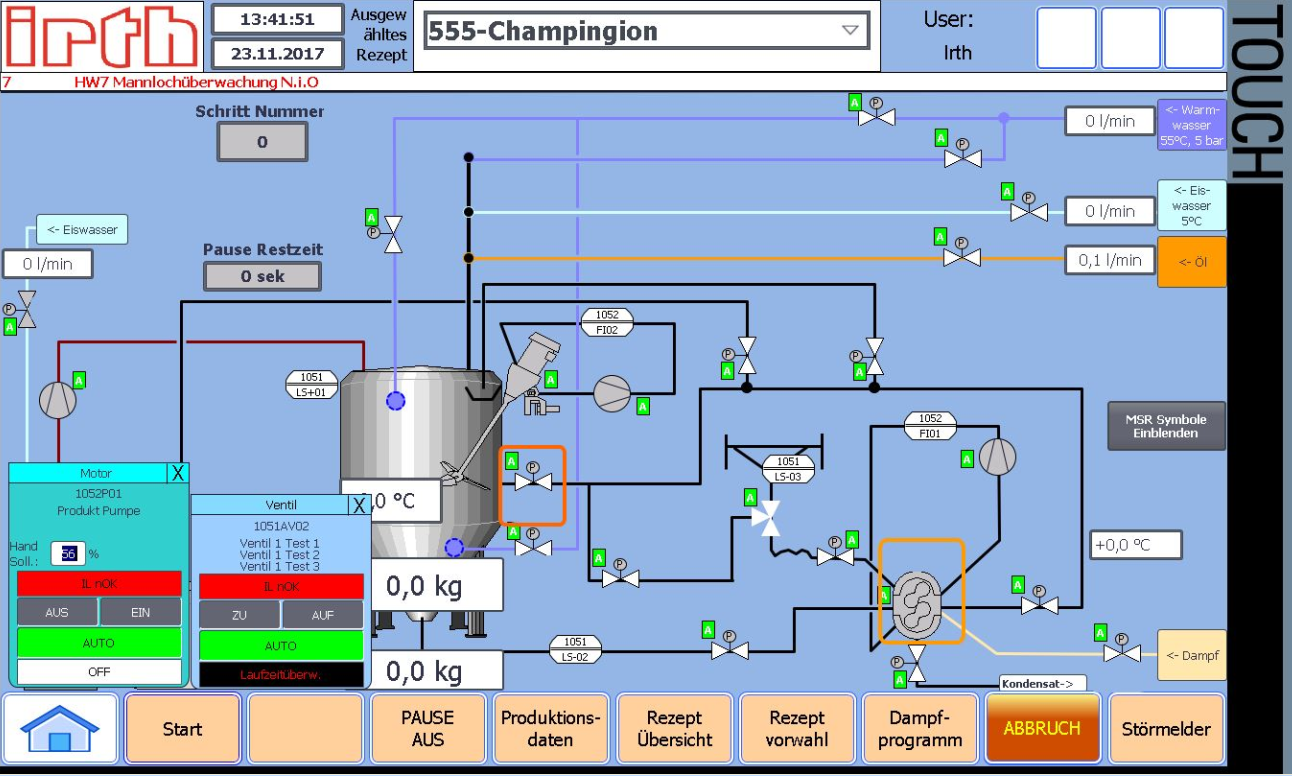The height and width of the screenshot is (776, 1292).
Task: Open Rezept vorwahl
Action: tap(797, 729)
